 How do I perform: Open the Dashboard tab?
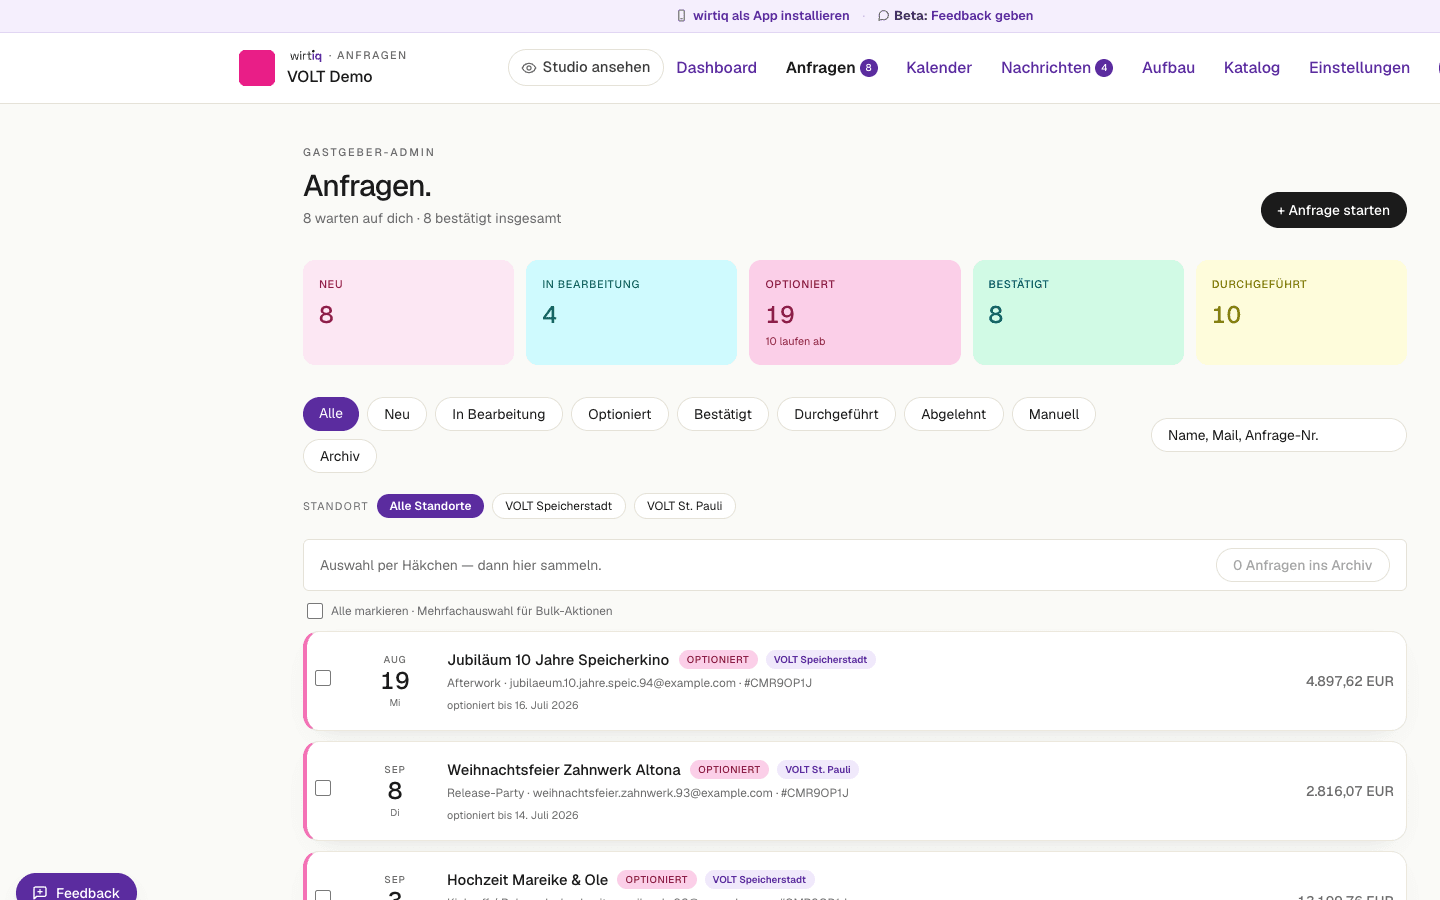716,68
